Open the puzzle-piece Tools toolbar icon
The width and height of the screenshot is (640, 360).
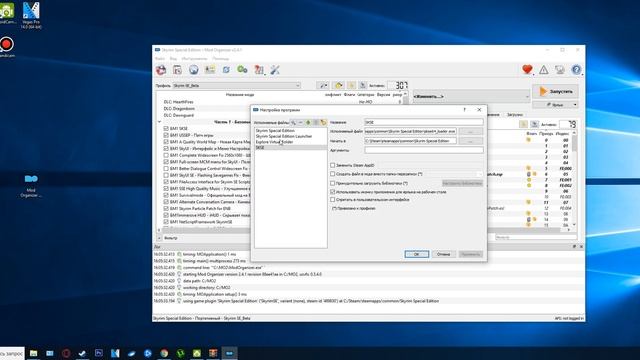[259, 70]
